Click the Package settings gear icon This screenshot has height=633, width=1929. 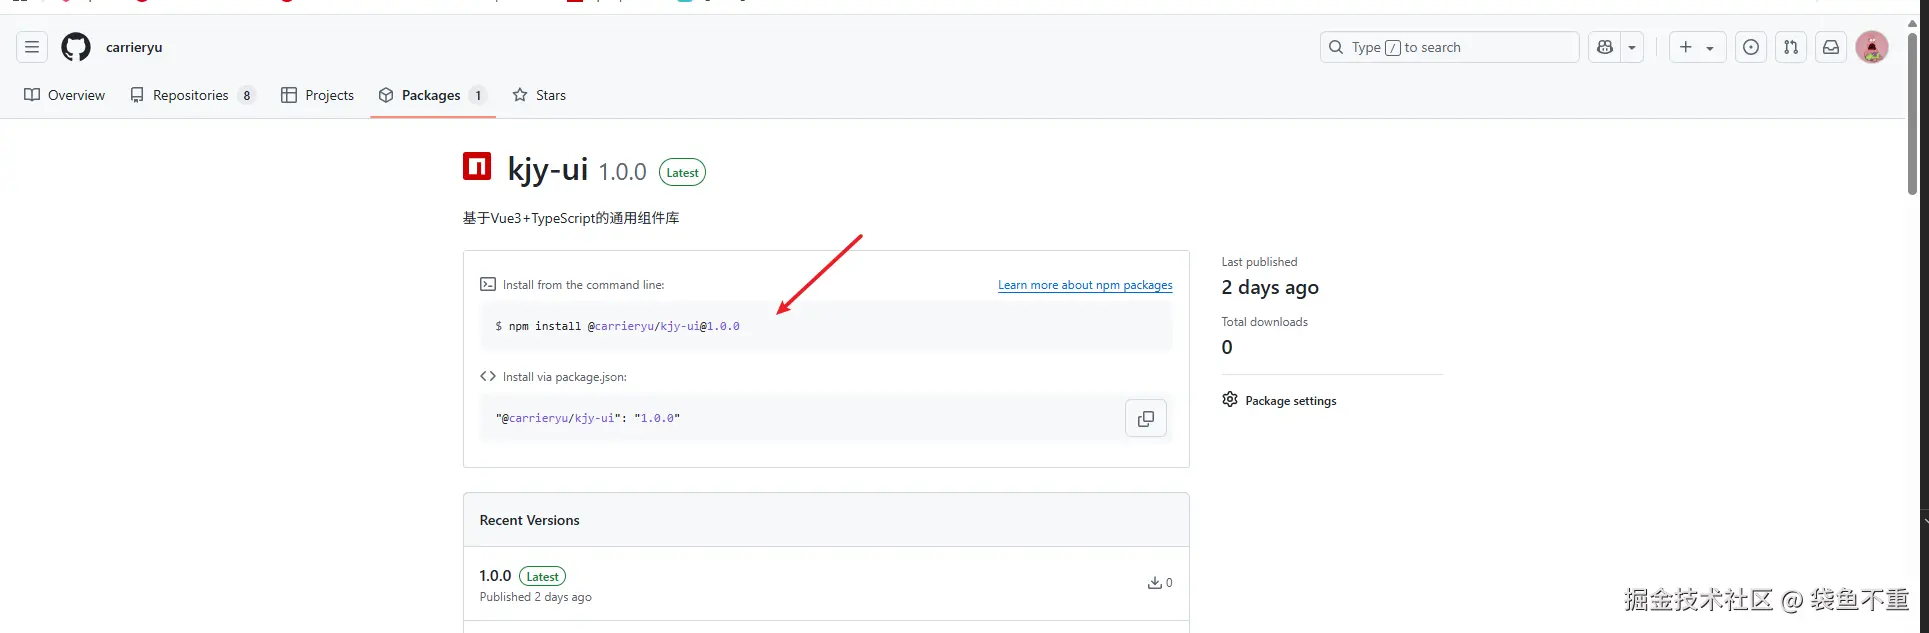(1230, 400)
